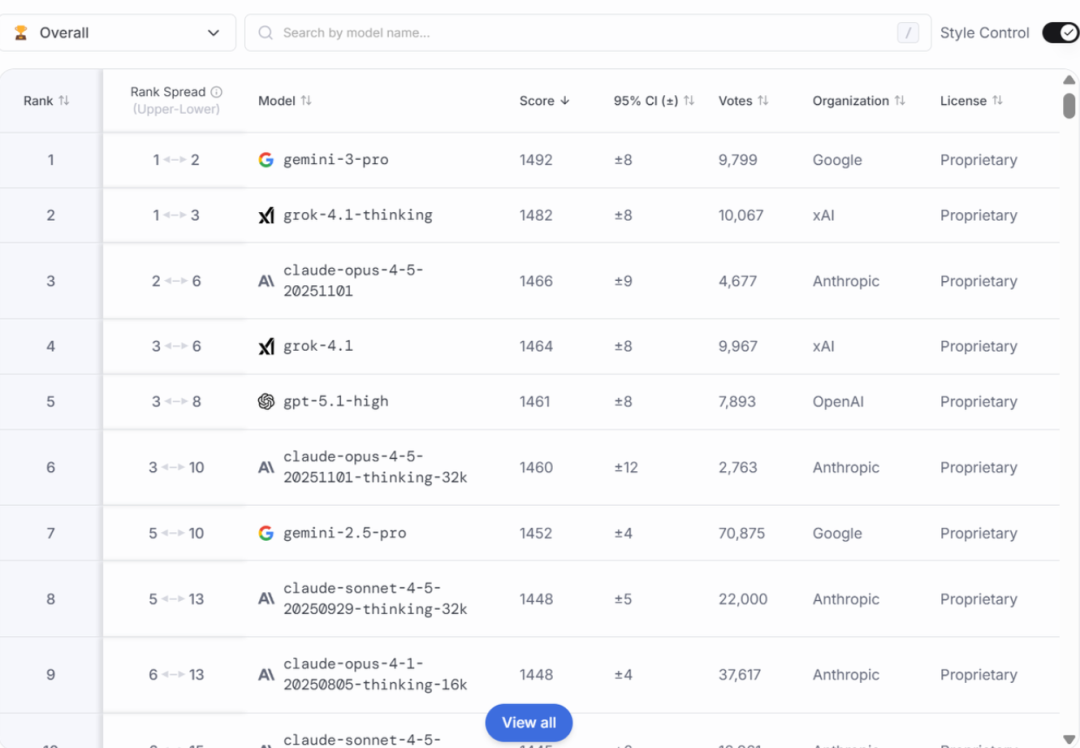Click the OpenAI logo beside gpt-5.1-high
Image resolution: width=1080 pixels, height=748 pixels.
[x=266, y=402]
